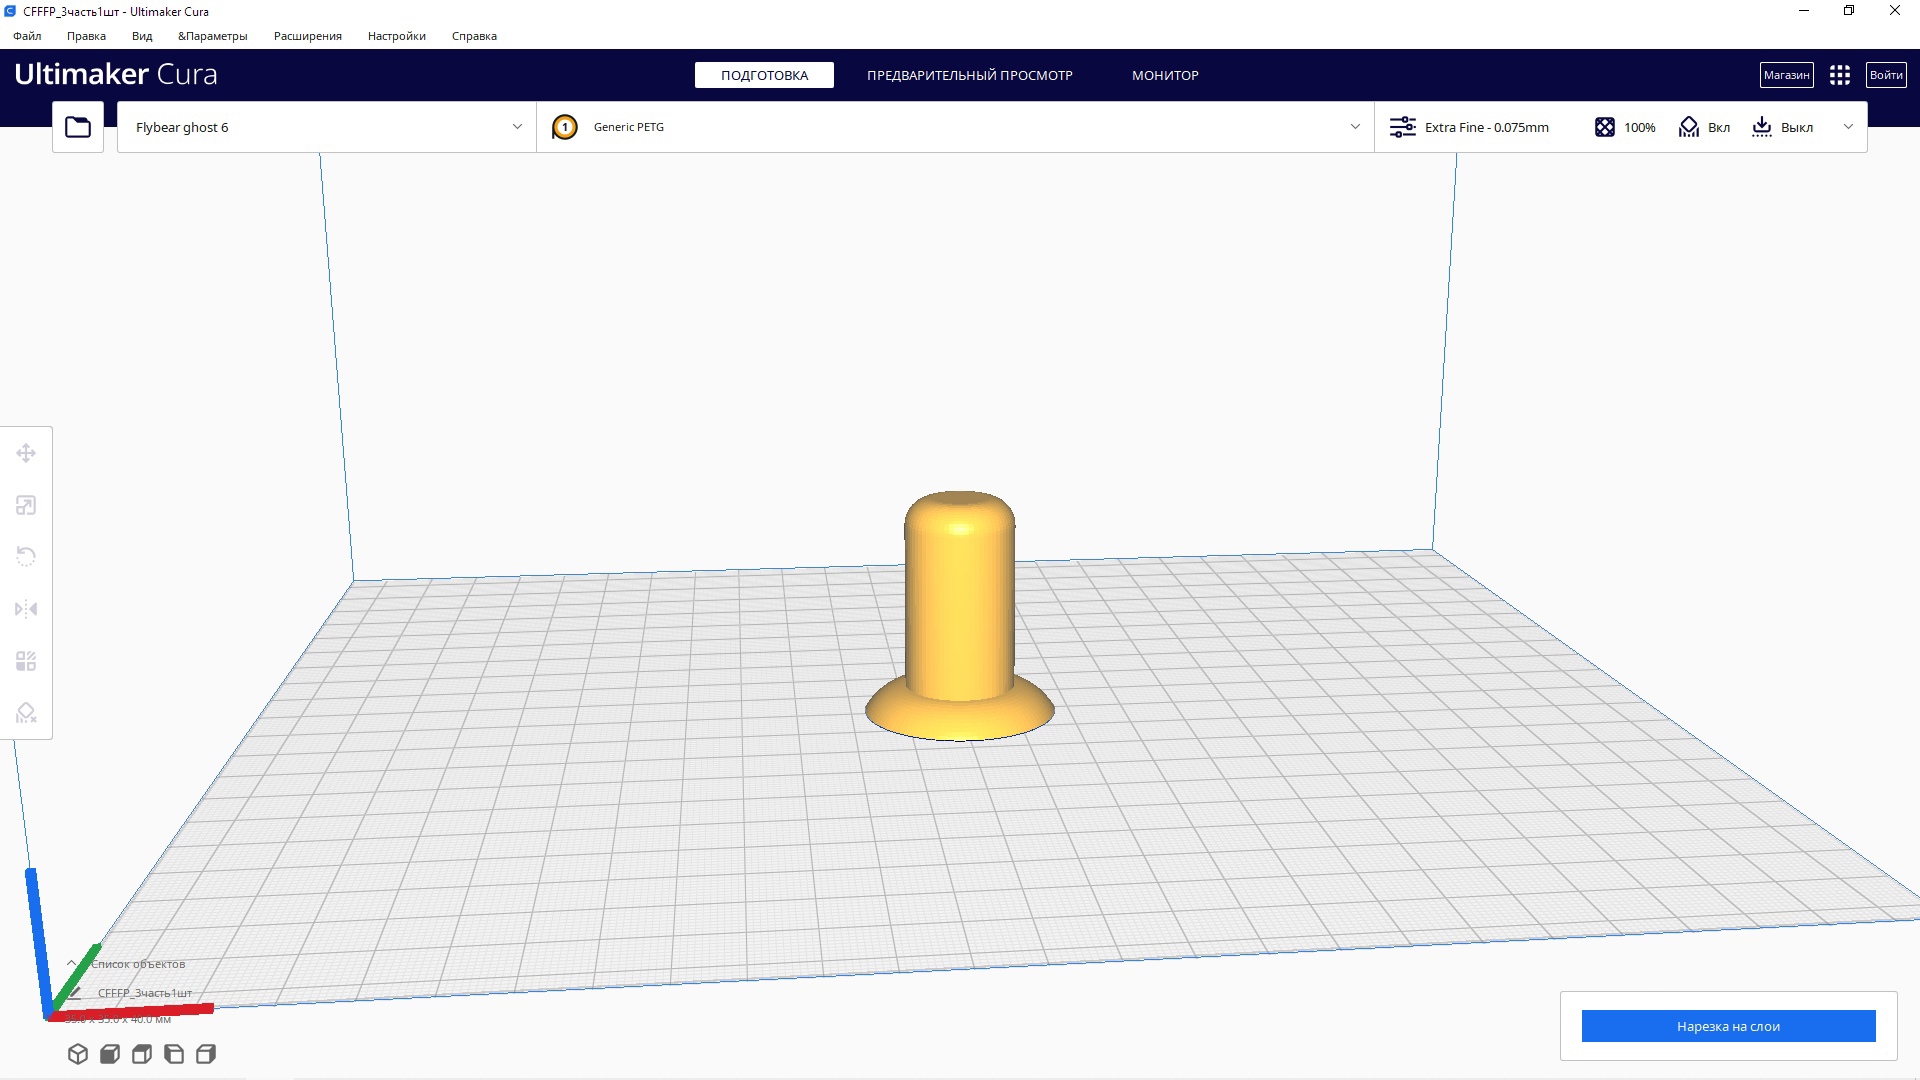1920x1080 pixels.
Task: Open the Per Model Settings tool
Action: 26,661
